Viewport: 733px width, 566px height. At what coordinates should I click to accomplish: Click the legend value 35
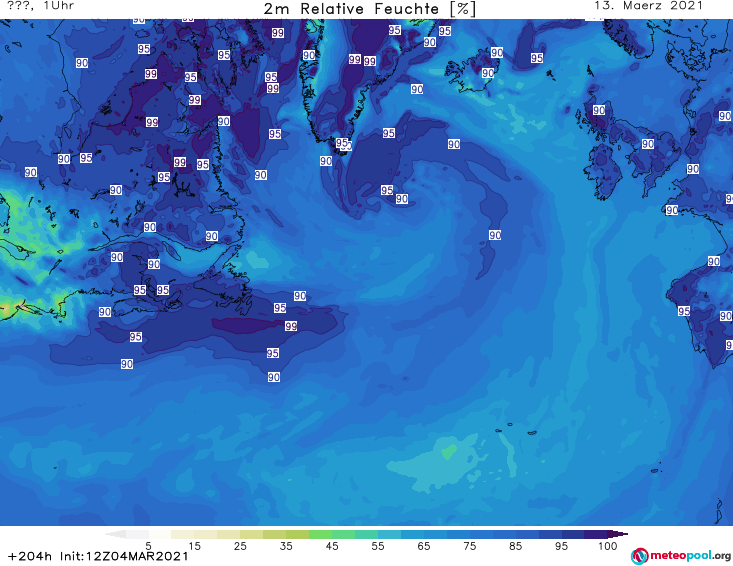click(x=286, y=546)
